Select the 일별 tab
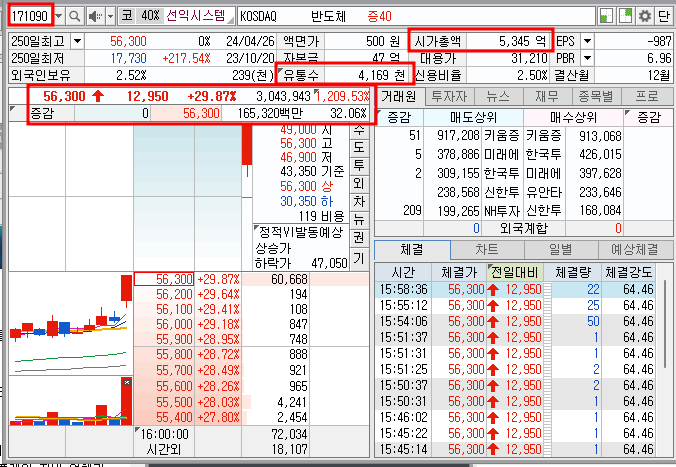 pyautogui.click(x=561, y=249)
